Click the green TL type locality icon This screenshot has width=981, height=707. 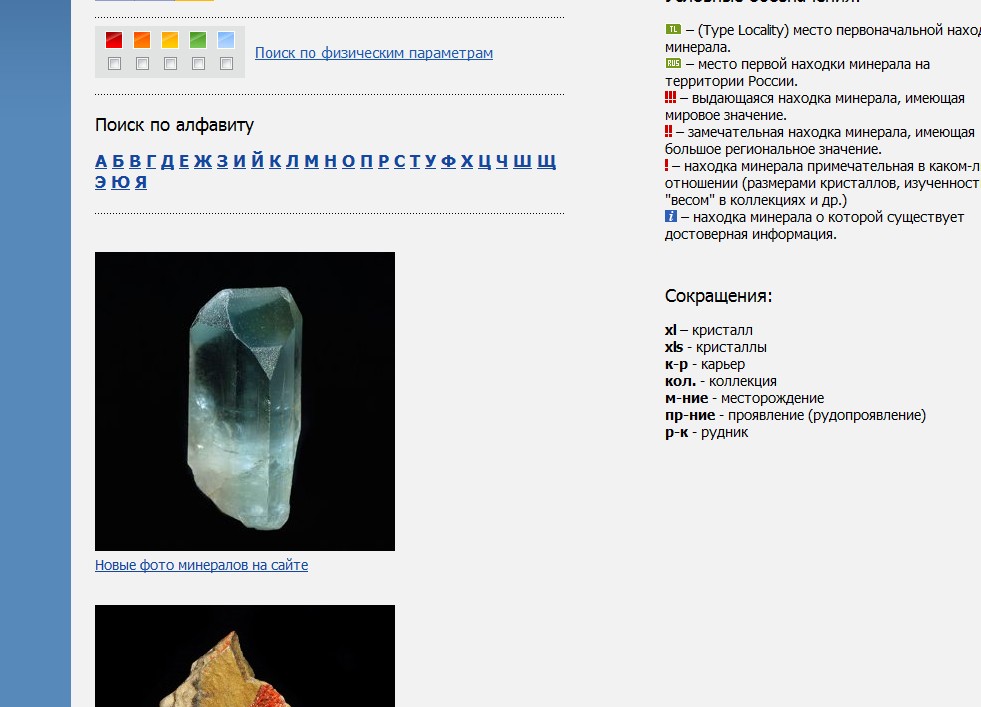pos(673,29)
